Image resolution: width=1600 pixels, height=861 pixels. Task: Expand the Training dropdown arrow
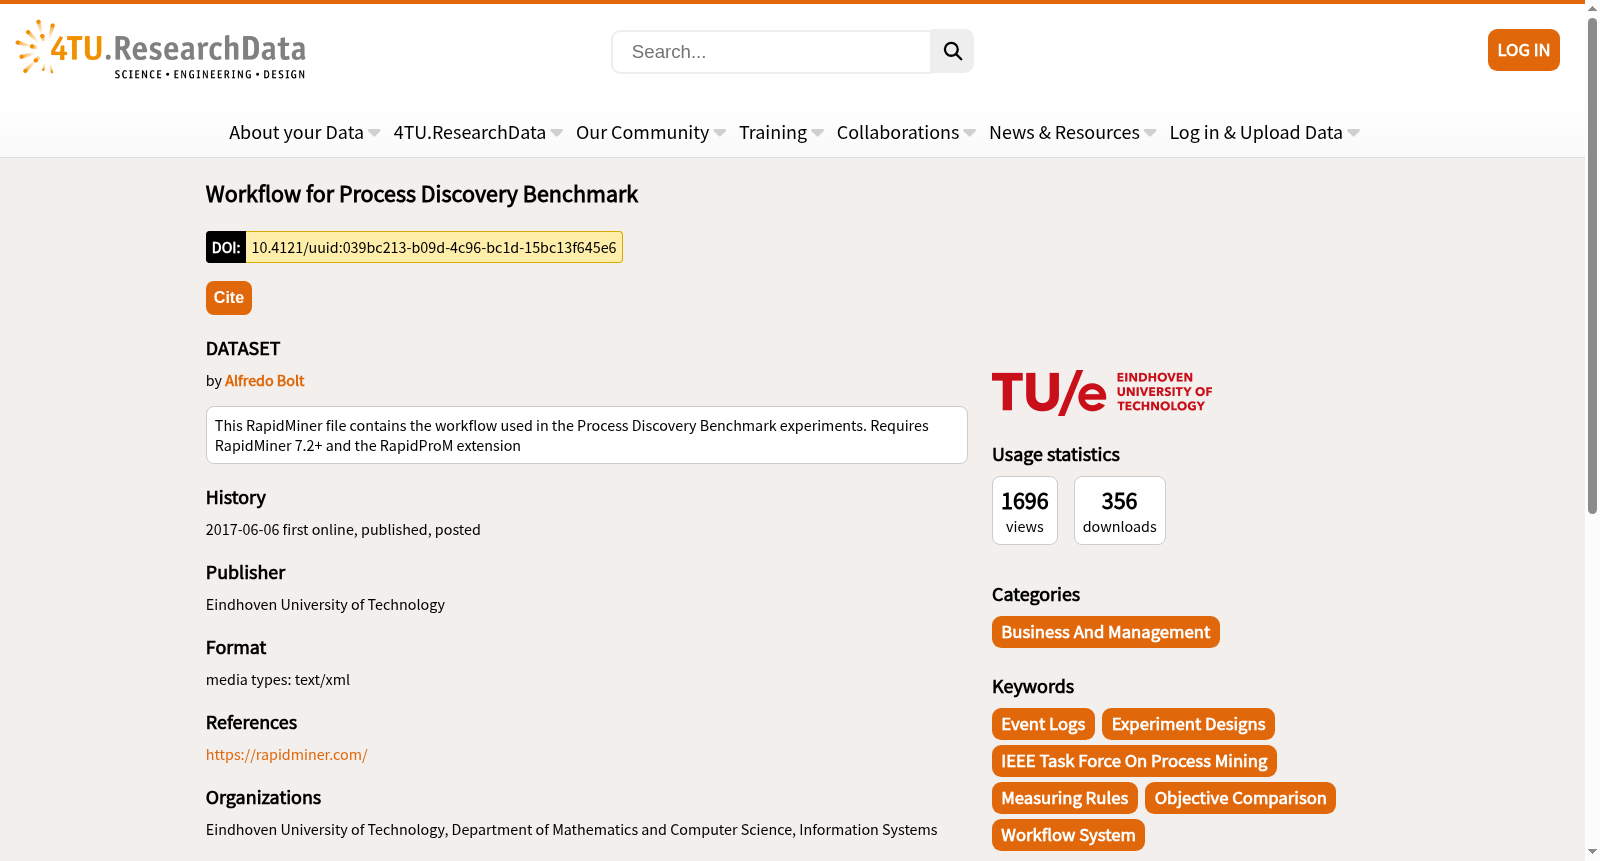coord(818,133)
